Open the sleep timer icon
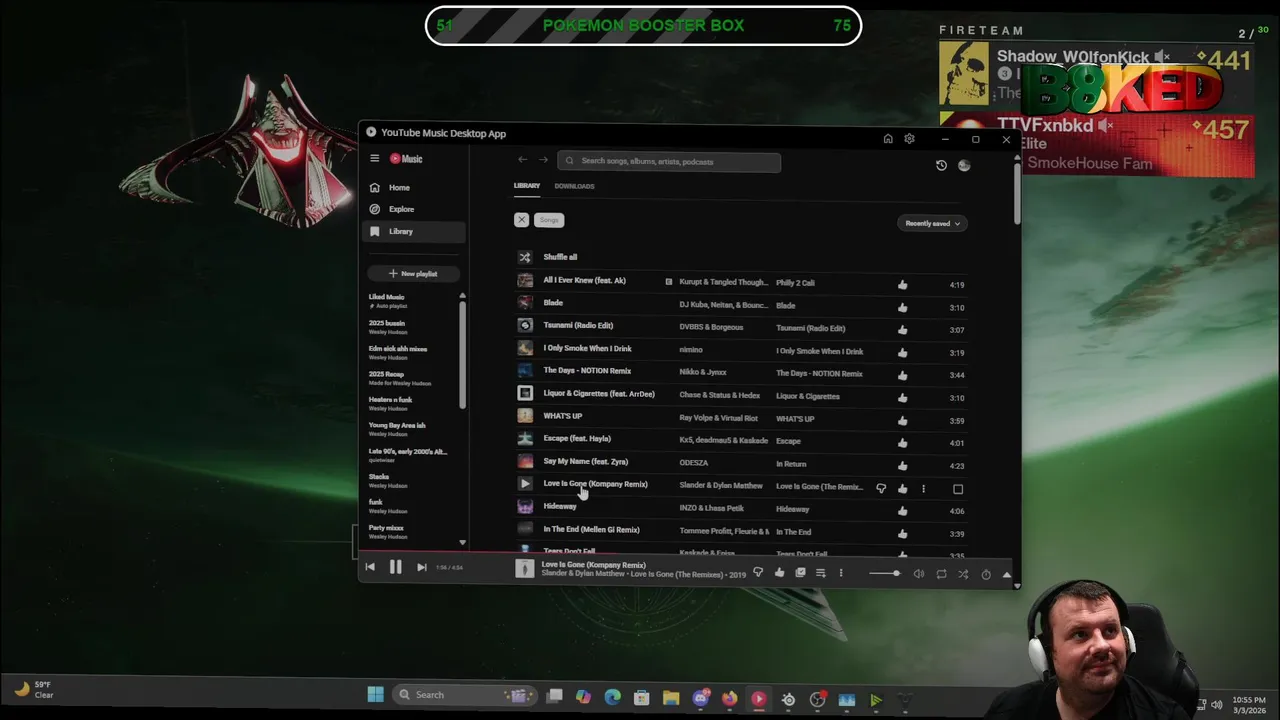The image size is (1280, 720). click(986, 574)
